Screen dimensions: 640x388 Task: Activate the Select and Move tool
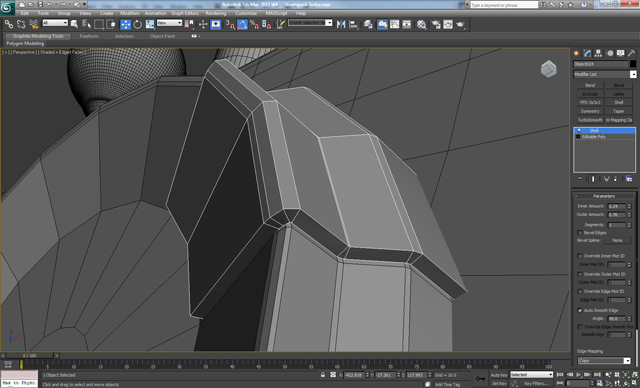126,24
